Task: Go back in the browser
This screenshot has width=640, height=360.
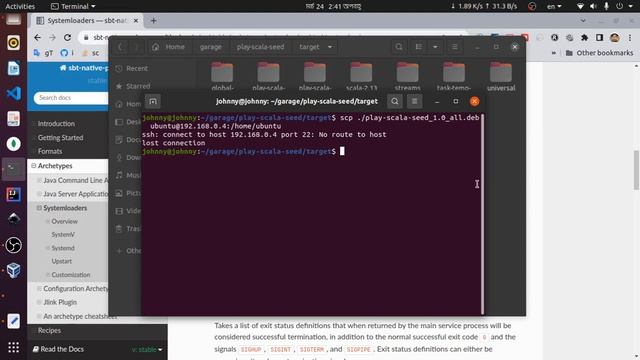Action: 38,38
